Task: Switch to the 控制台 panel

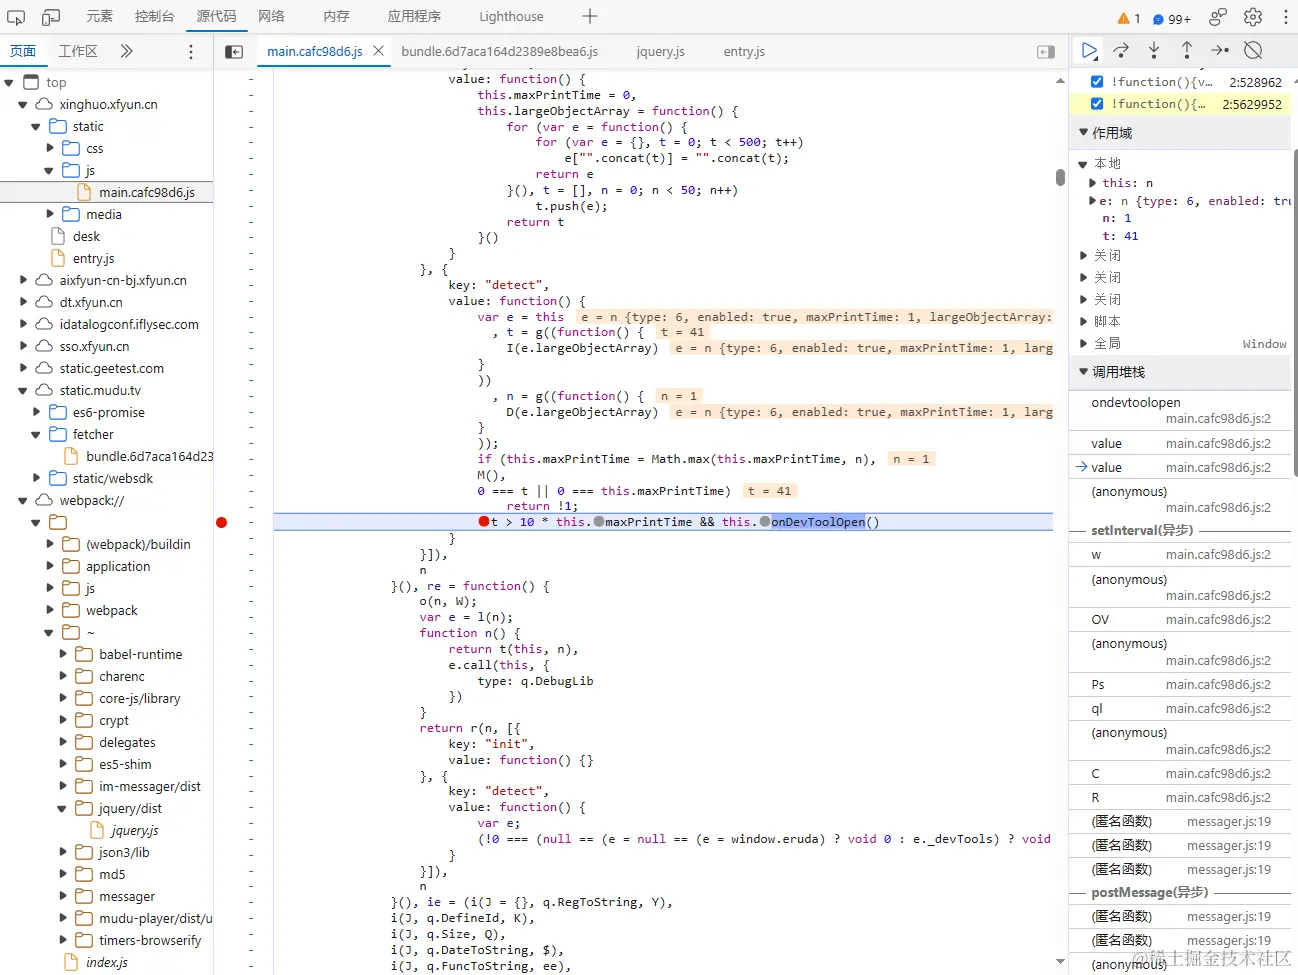Action: point(155,16)
